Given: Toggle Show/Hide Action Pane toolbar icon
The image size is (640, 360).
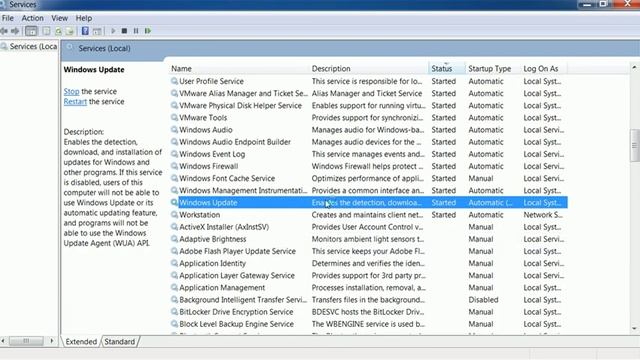Looking at the screenshot, I should (97, 31).
